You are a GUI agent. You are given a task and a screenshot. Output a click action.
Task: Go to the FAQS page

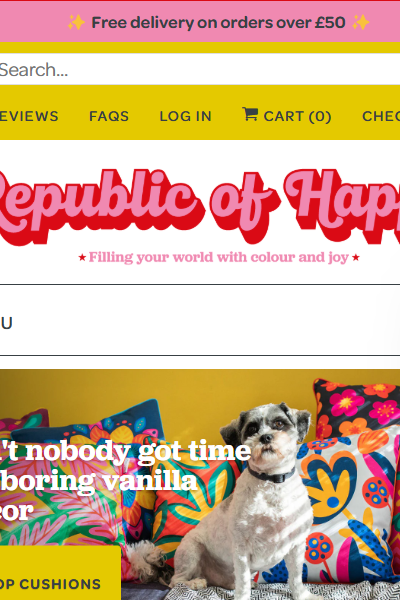[x=109, y=116]
